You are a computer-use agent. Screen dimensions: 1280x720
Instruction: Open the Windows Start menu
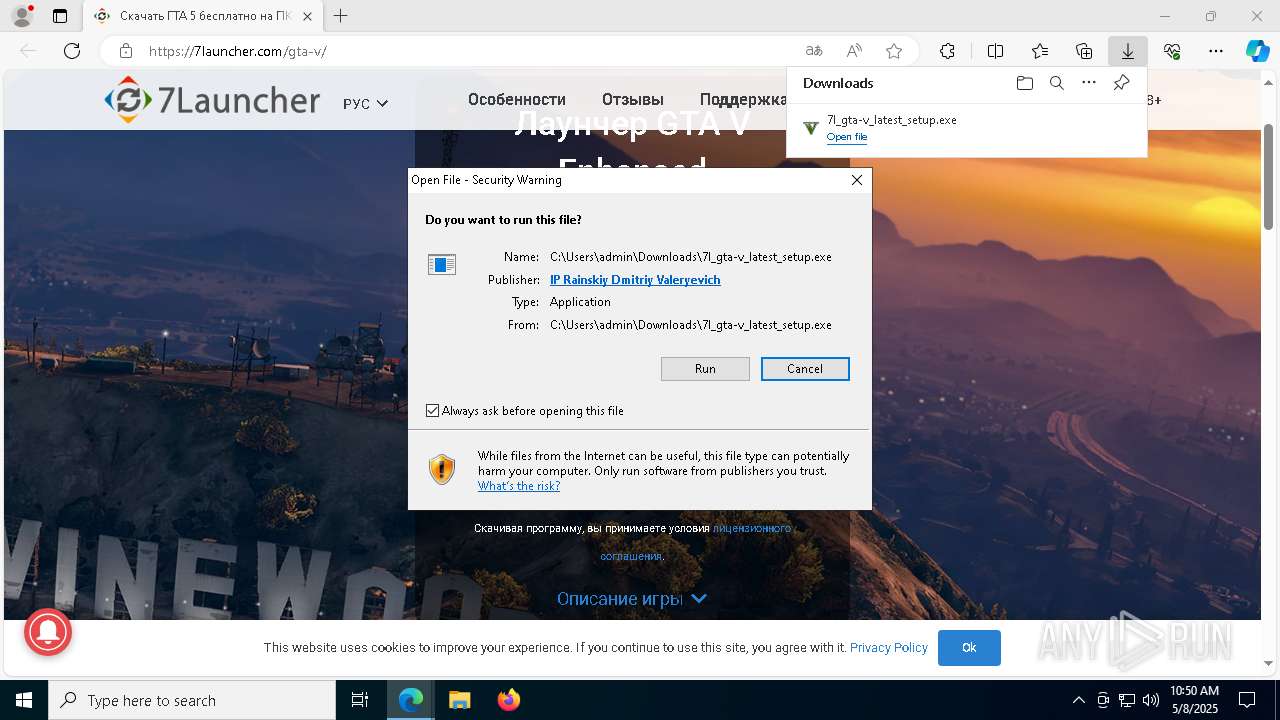click(24, 700)
